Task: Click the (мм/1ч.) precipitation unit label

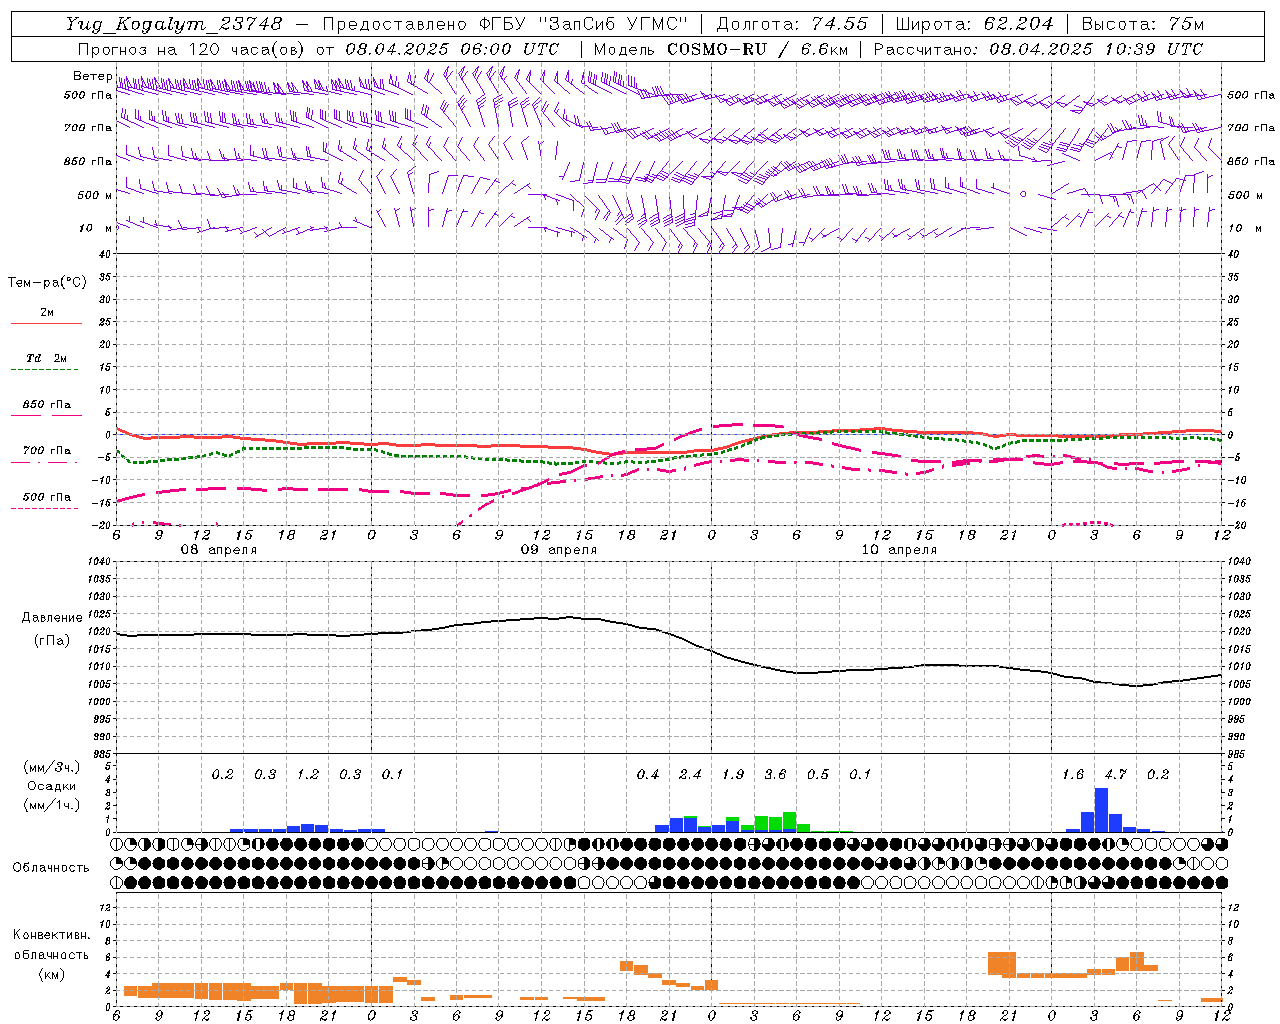Action: 51,805
